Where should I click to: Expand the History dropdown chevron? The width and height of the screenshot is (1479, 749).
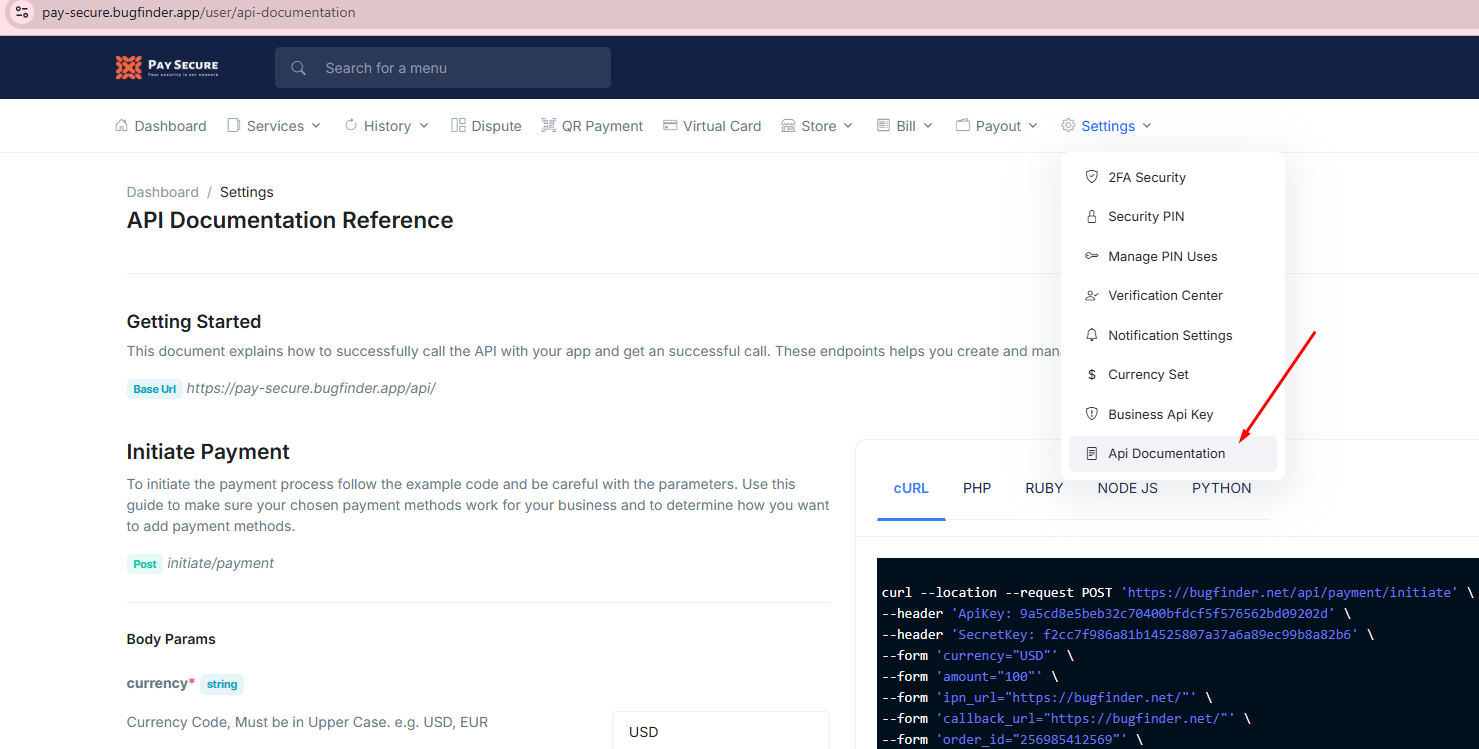click(x=424, y=125)
